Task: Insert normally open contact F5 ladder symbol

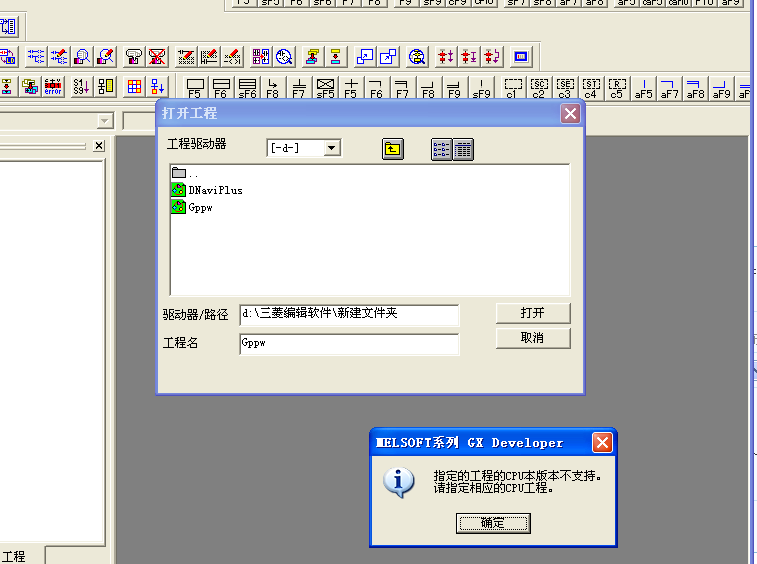Action: (x=195, y=88)
